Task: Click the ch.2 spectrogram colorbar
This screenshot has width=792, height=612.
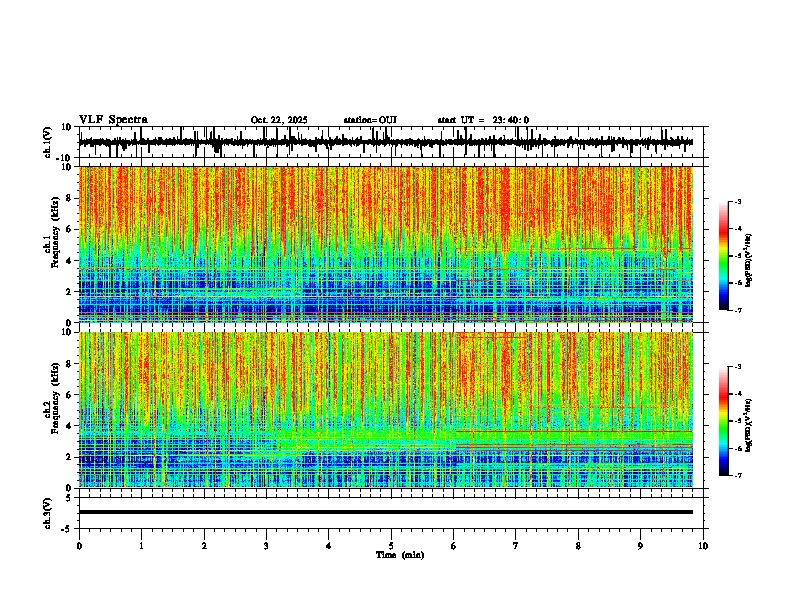Action: click(x=723, y=421)
